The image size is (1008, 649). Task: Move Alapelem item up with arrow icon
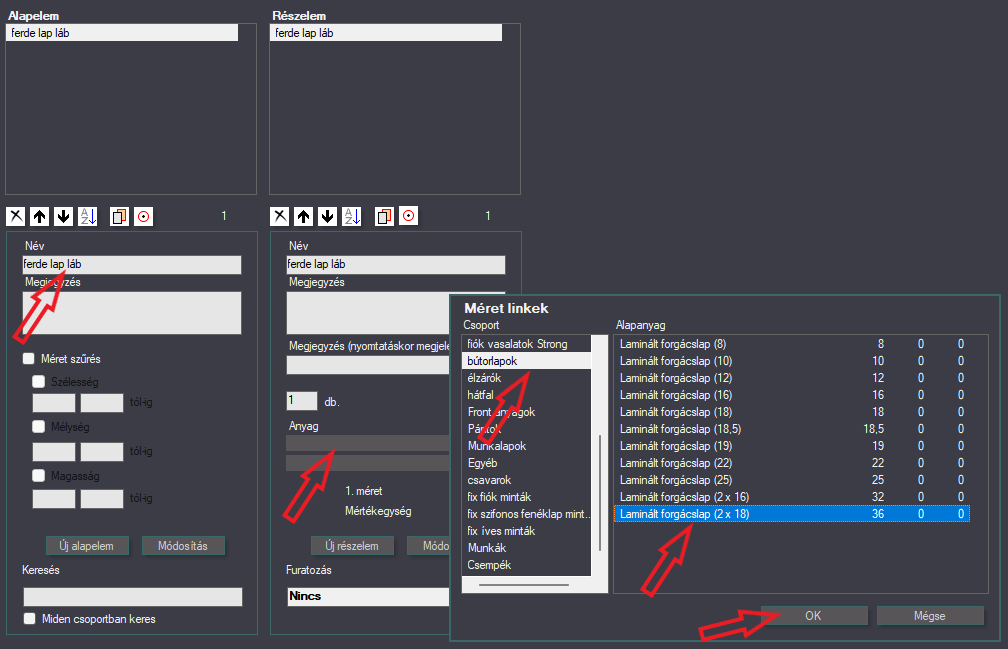[40, 217]
